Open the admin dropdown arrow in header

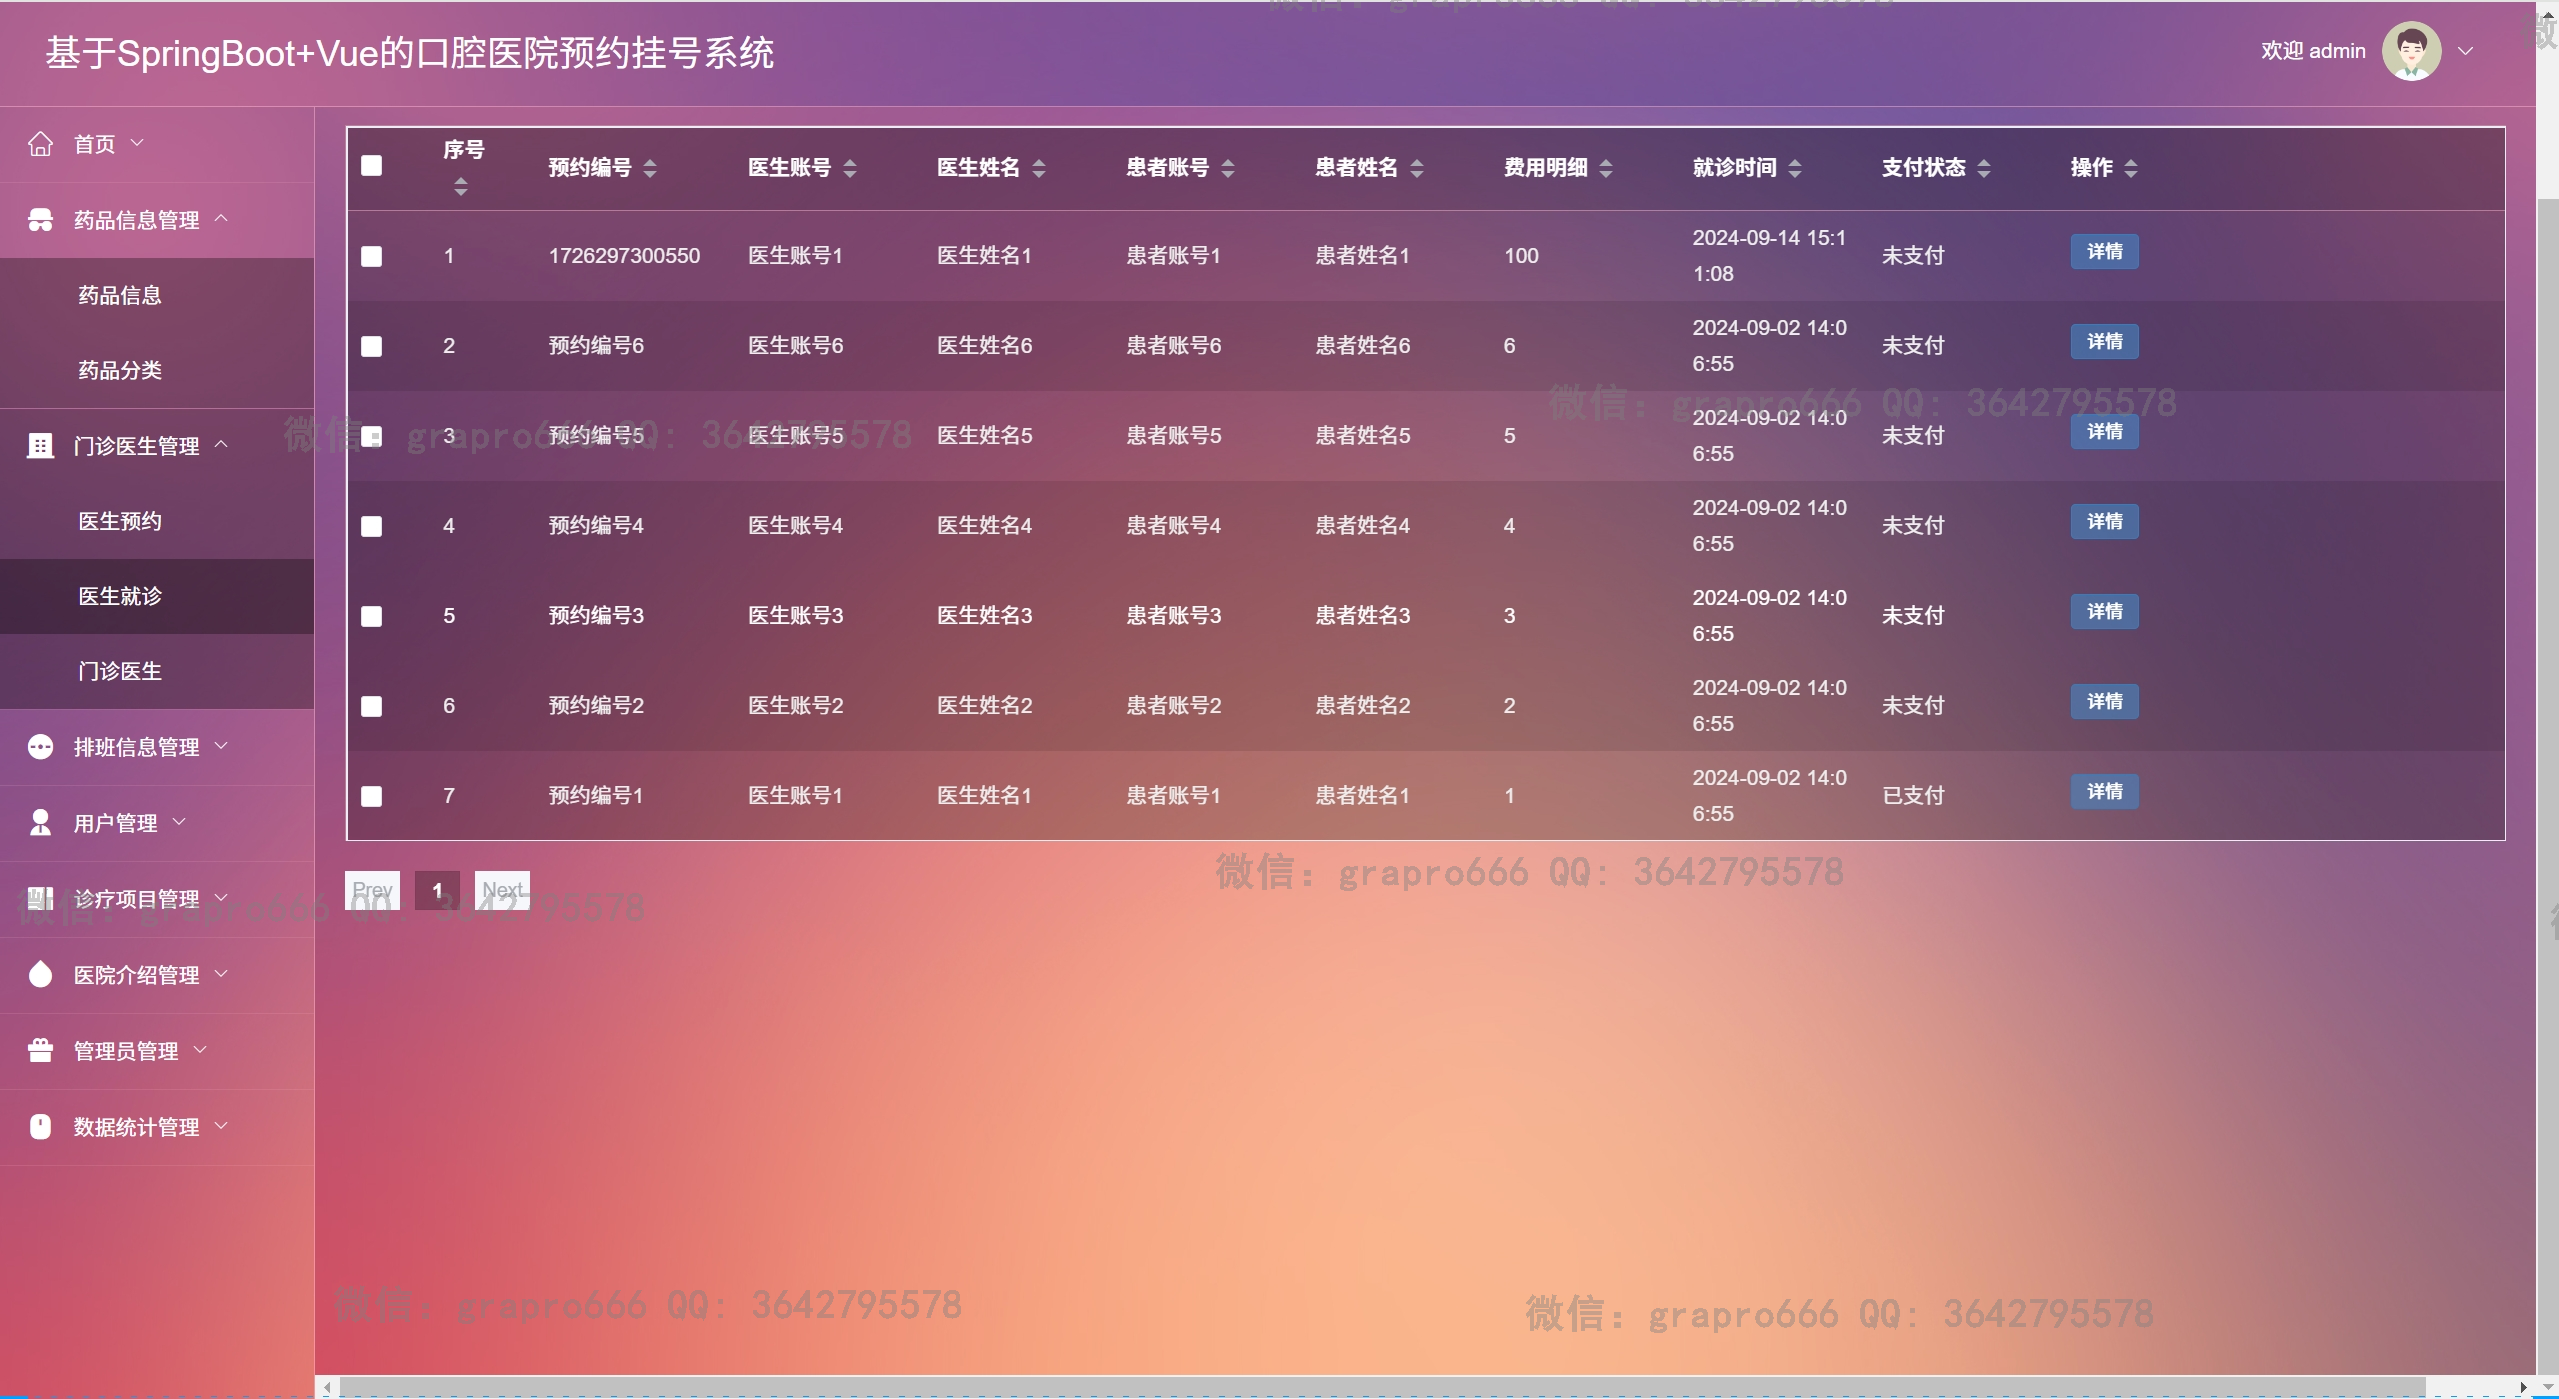pyautogui.click(x=2465, y=51)
